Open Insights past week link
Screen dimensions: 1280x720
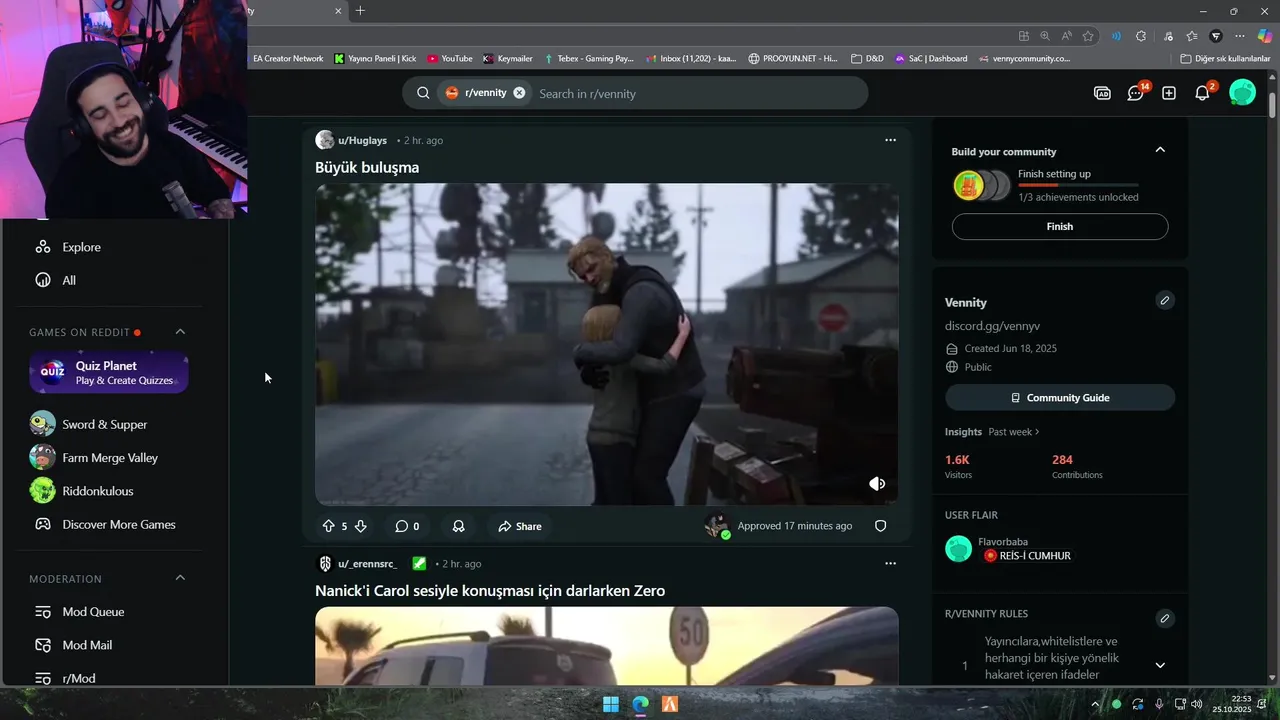(x=1014, y=432)
